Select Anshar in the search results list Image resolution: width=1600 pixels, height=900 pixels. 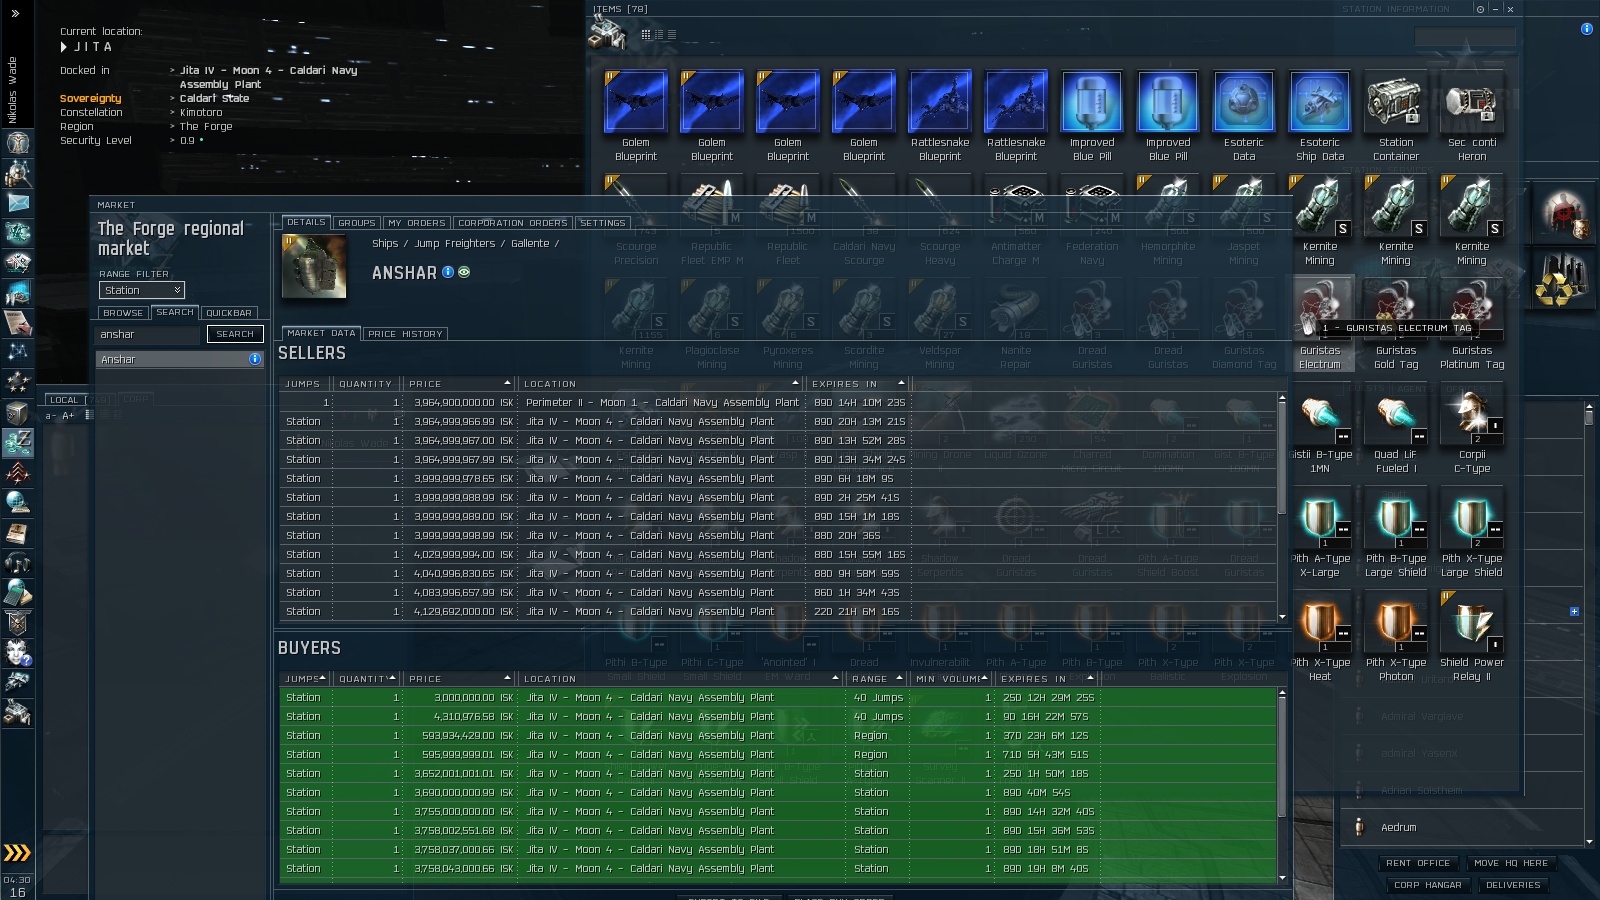[180, 359]
